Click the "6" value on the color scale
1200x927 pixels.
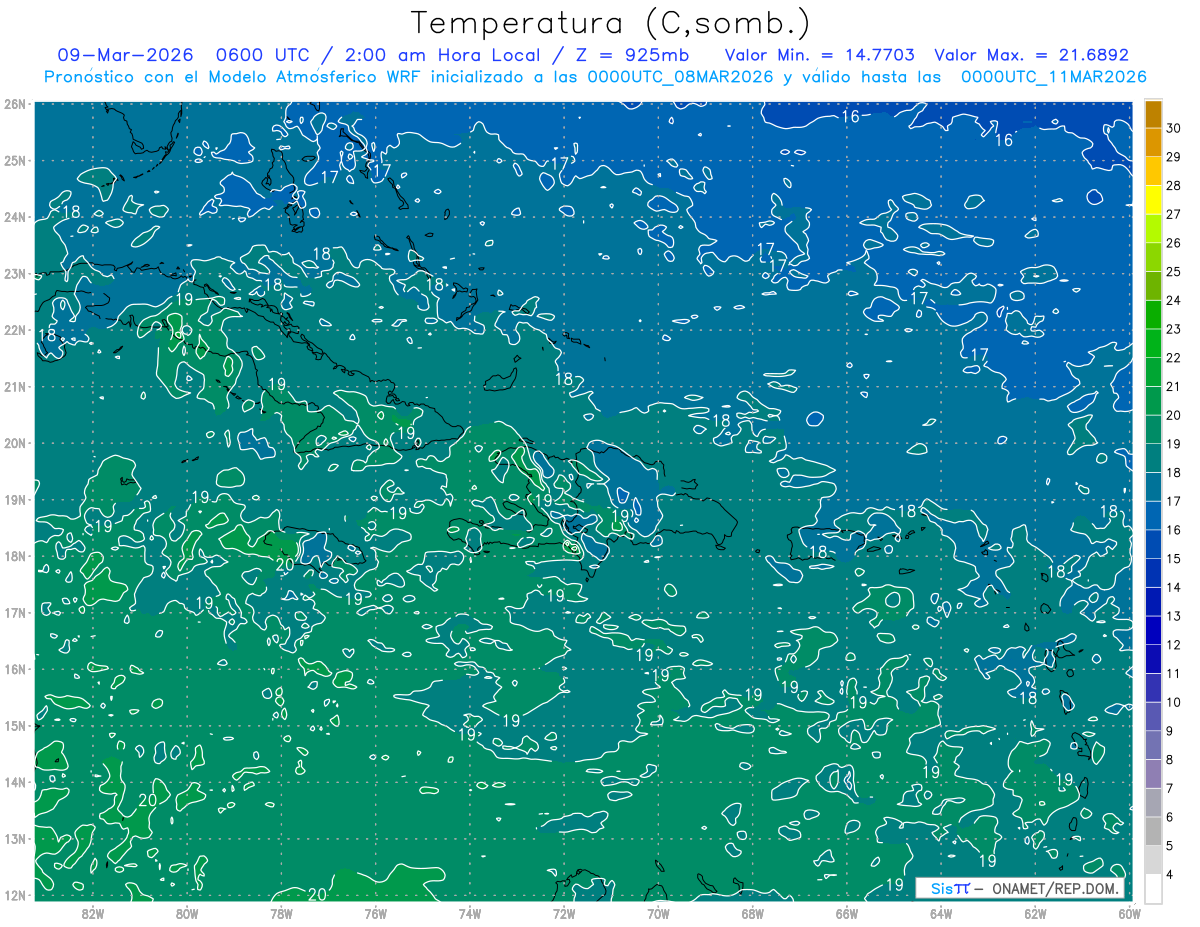1171,817
